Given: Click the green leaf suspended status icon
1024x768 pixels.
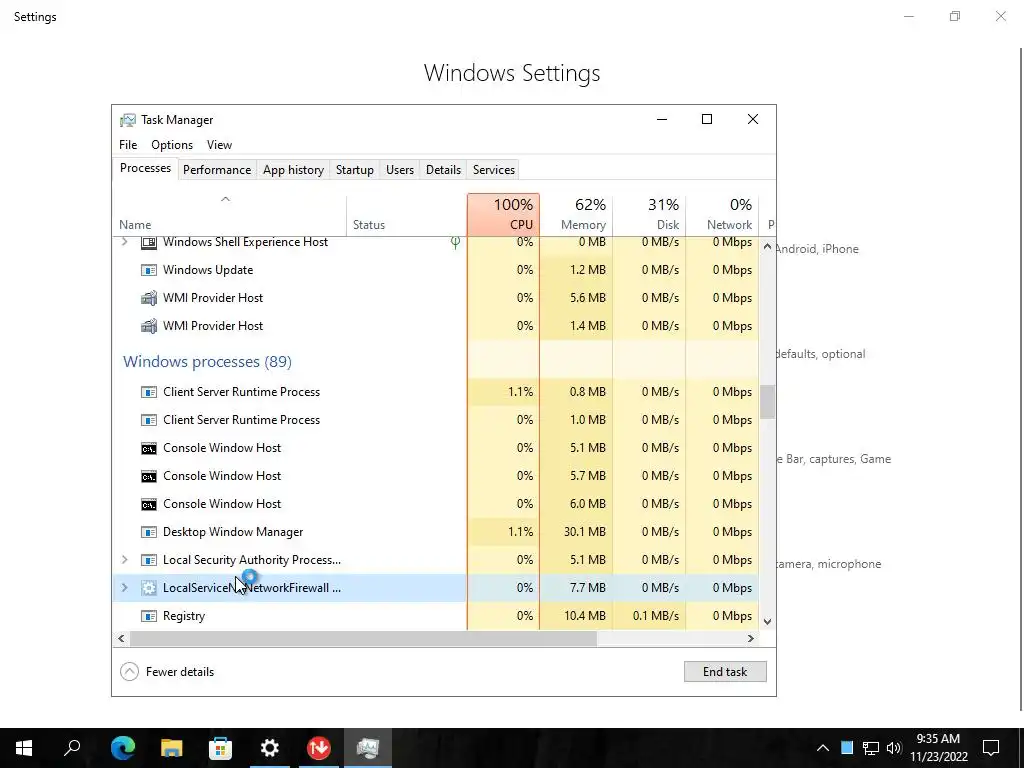Looking at the screenshot, I should [455, 242].
